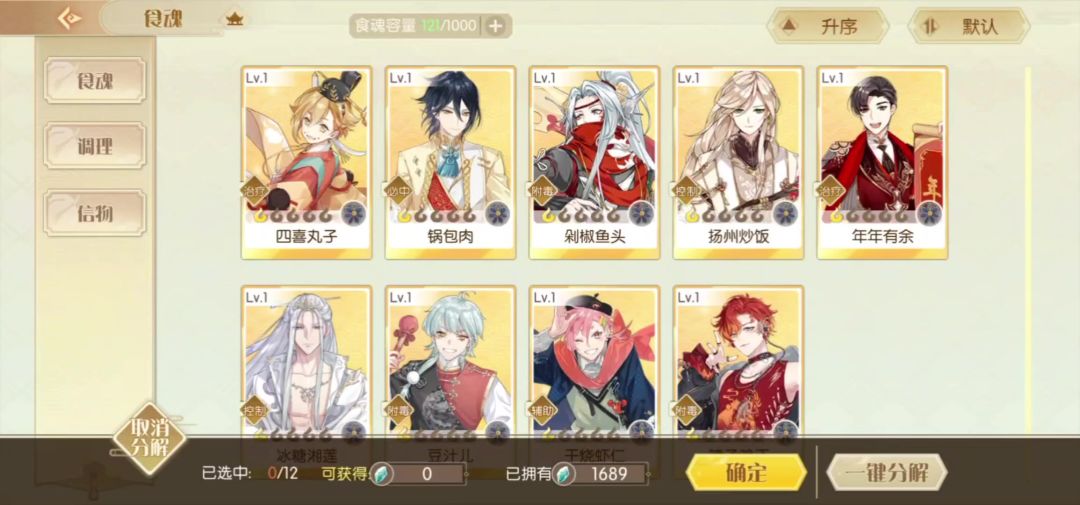Confirm with the yellow 确定 button

click(x=746, y=473)
